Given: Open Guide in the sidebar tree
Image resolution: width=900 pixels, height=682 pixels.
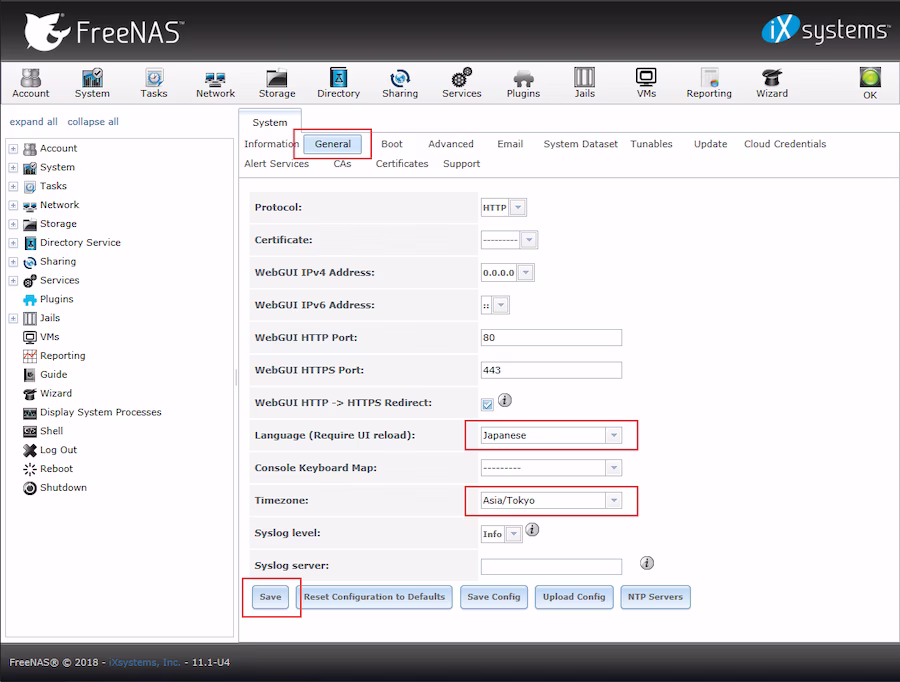Looking at the screenshot, I should pos(45,374).
